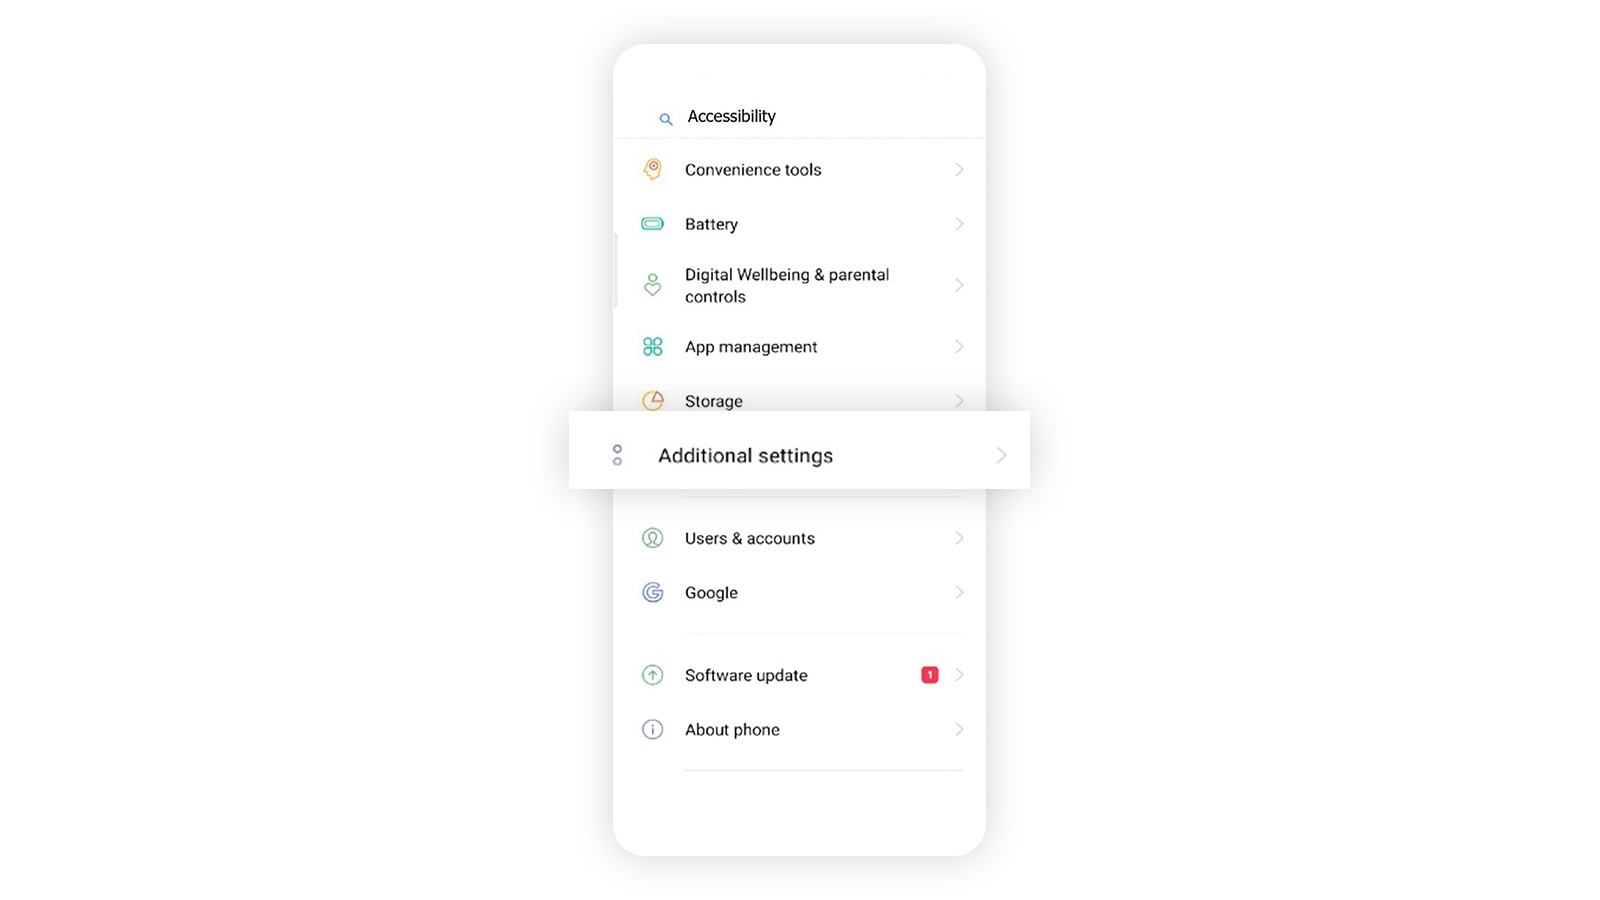Open Convenience tools via its head icon
The image size is (1600, 900).
[652, 169]
